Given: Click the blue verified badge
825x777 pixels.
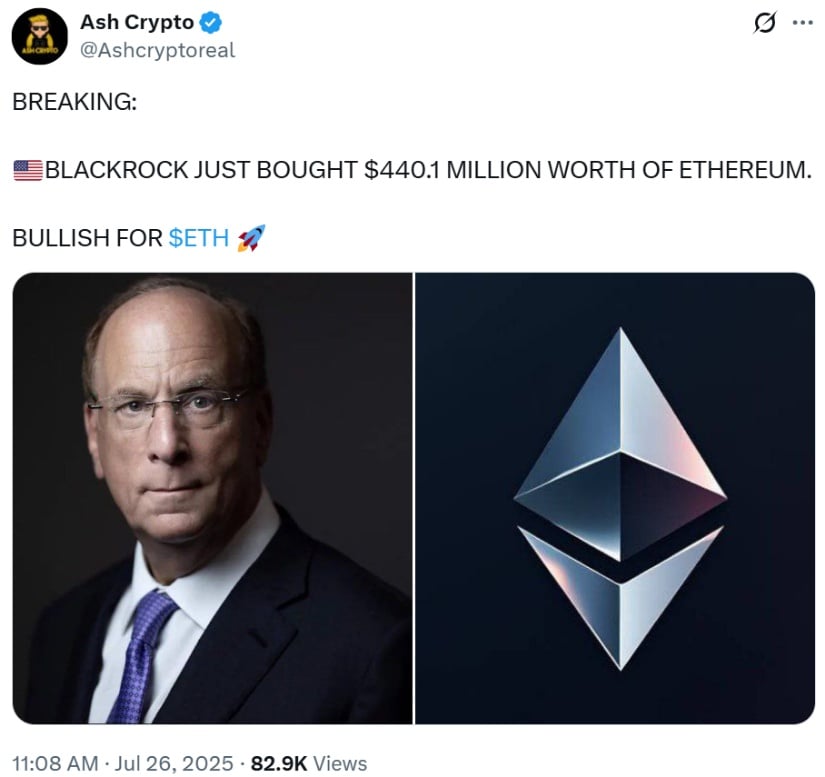Looking at the screenshot, I should pyautogui.click(x=212, y=23).
